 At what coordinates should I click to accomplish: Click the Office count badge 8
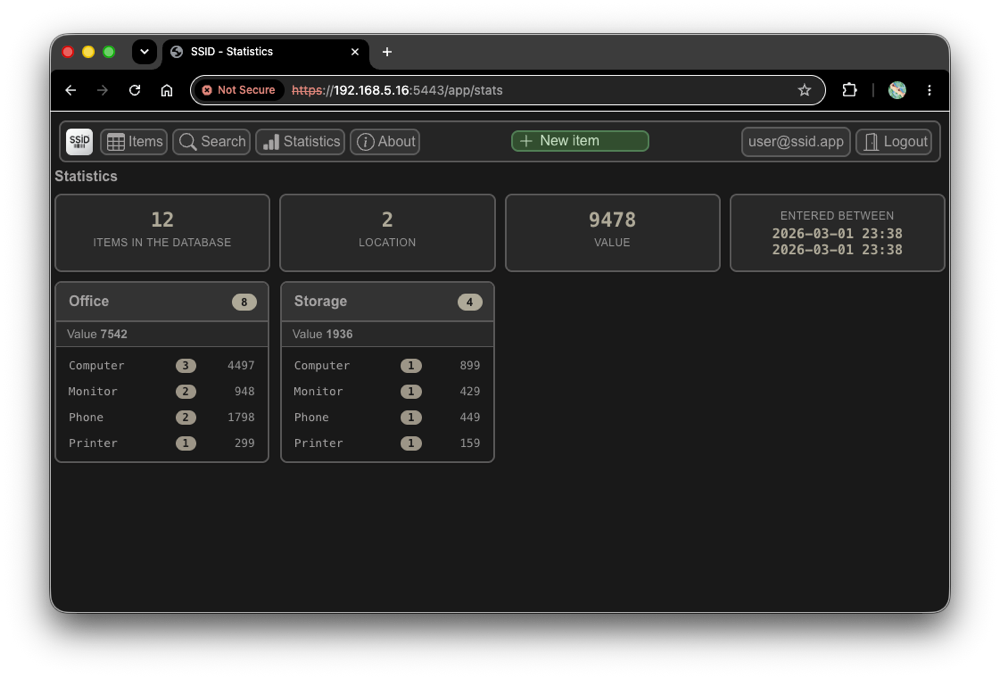(244, 302)
